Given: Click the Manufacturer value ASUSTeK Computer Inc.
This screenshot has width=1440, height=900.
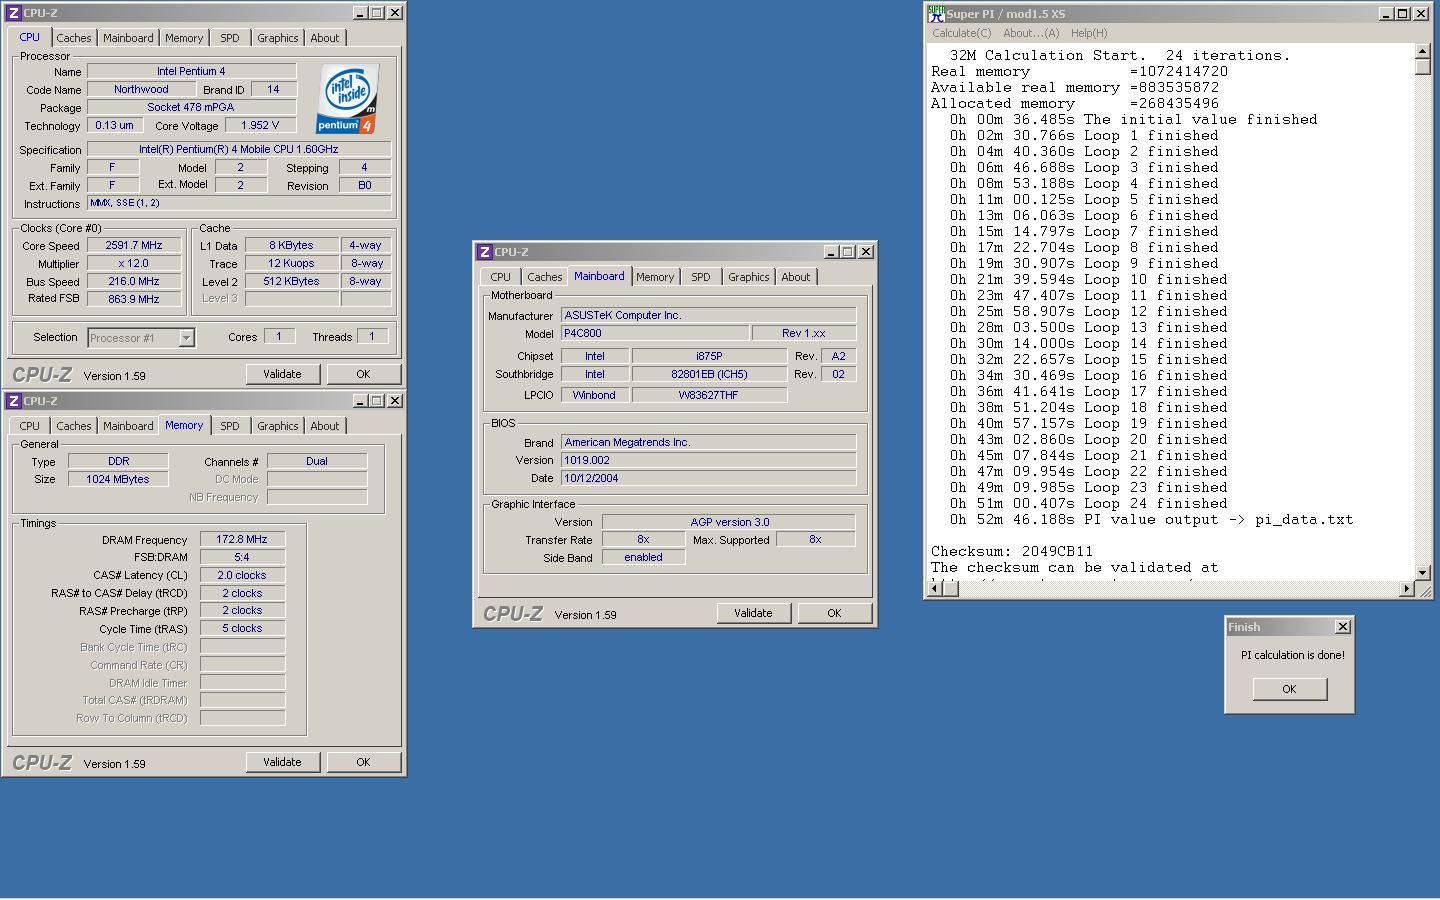Looking at the screenshot, I should (x=708, y=315).
